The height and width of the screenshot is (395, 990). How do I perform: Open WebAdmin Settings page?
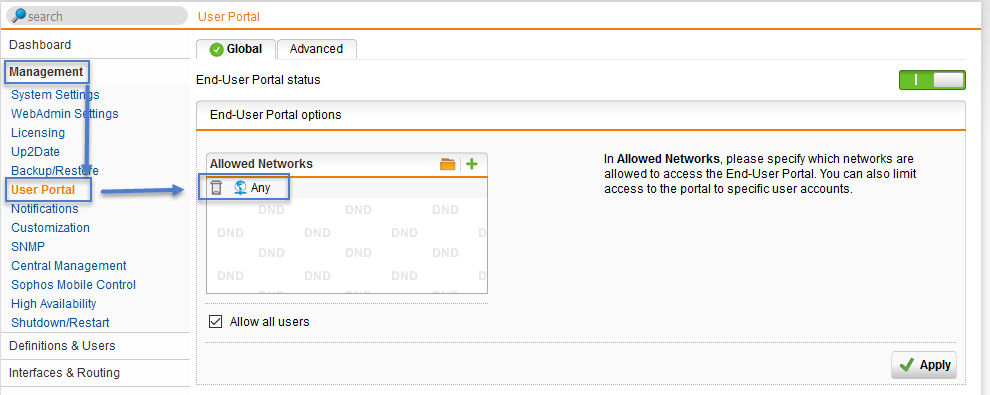[x=64, y=114]
